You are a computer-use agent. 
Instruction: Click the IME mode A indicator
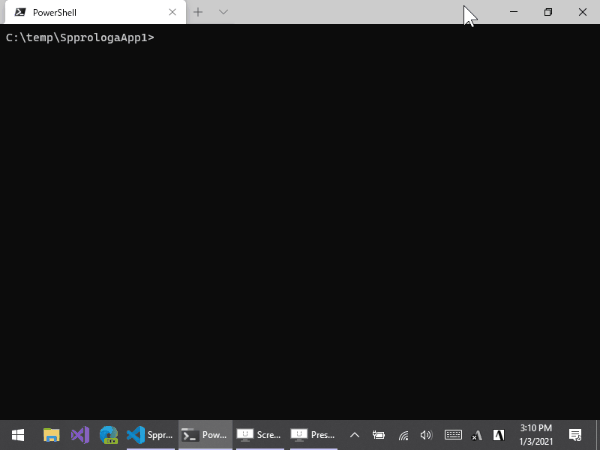499,435
